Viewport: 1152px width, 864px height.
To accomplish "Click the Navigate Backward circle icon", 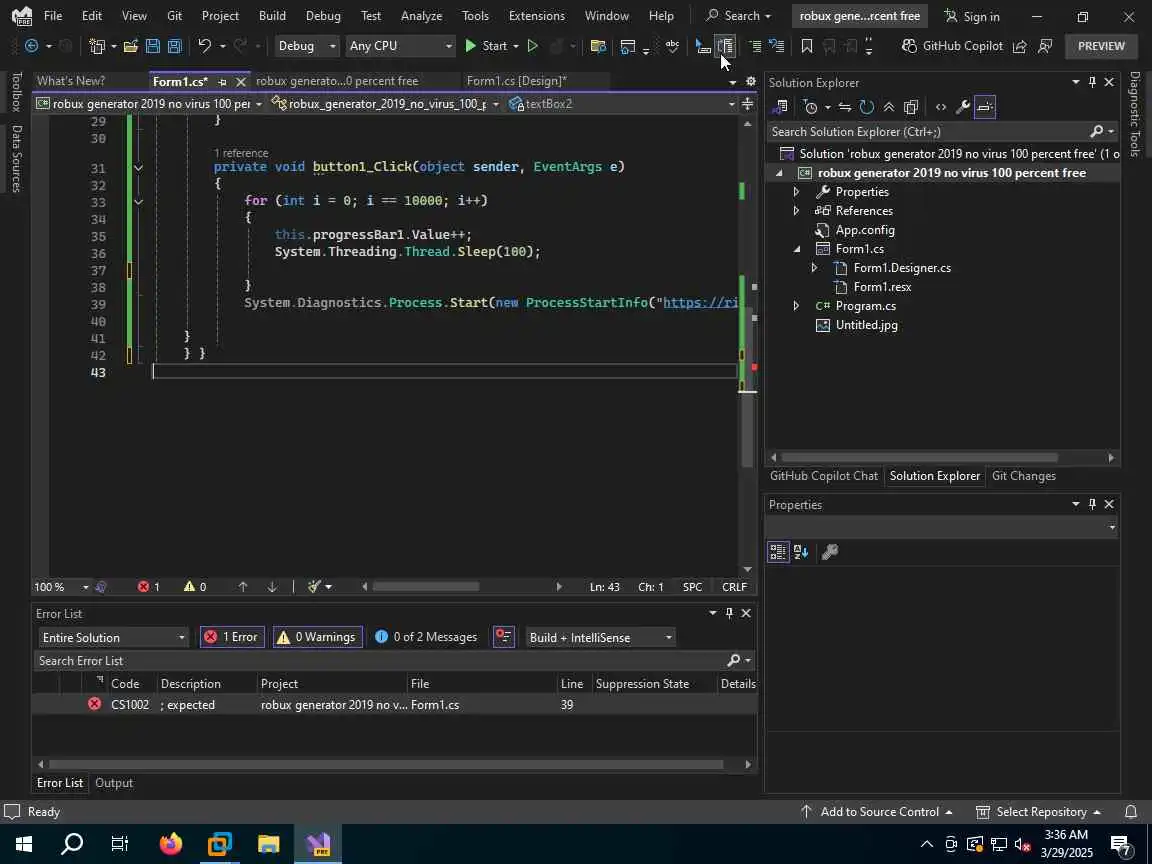I will point(32,46).
